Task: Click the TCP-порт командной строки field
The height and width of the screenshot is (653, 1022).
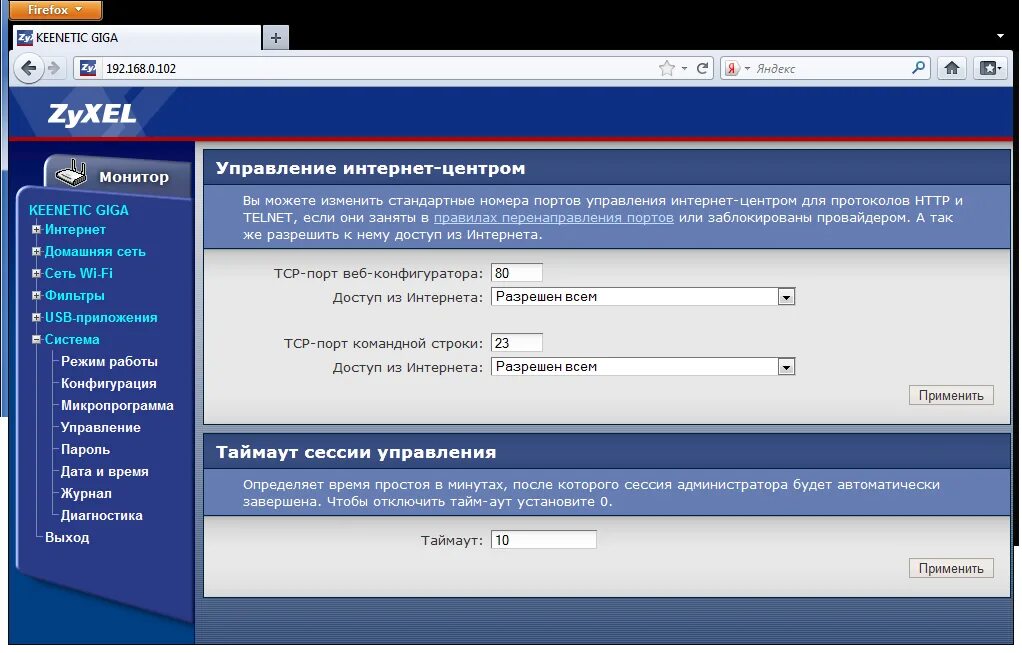Action: point(516,343)
